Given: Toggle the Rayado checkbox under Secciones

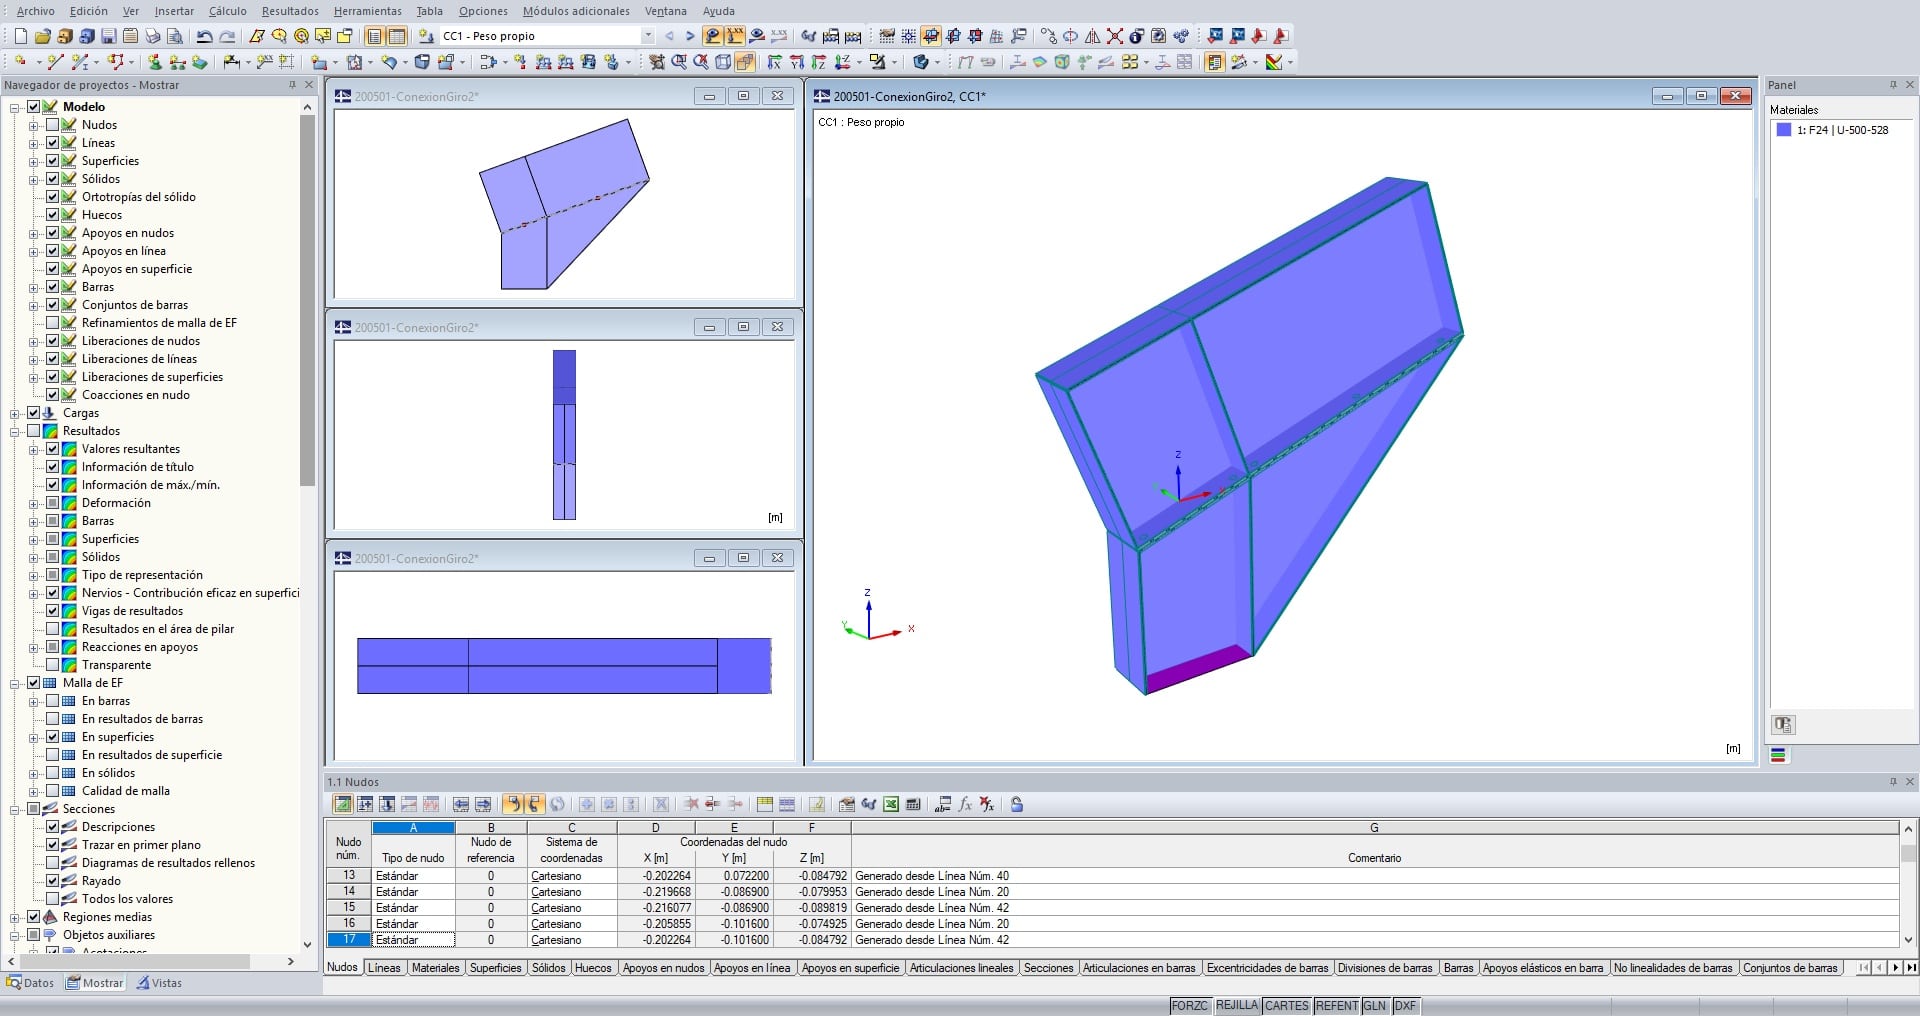Looking at the screenshot, I should (x=52, y=881).
